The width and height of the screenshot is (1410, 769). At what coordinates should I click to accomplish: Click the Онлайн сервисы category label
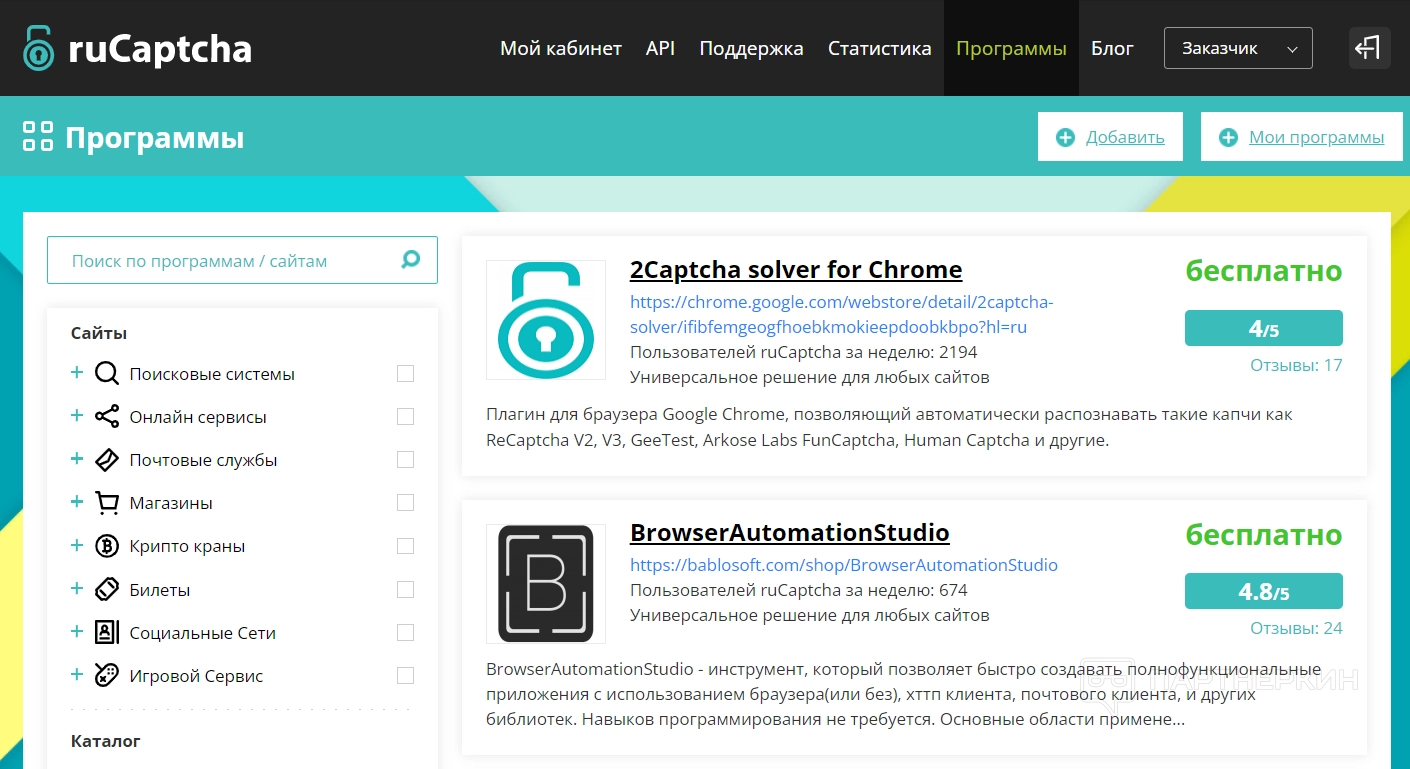198,417
